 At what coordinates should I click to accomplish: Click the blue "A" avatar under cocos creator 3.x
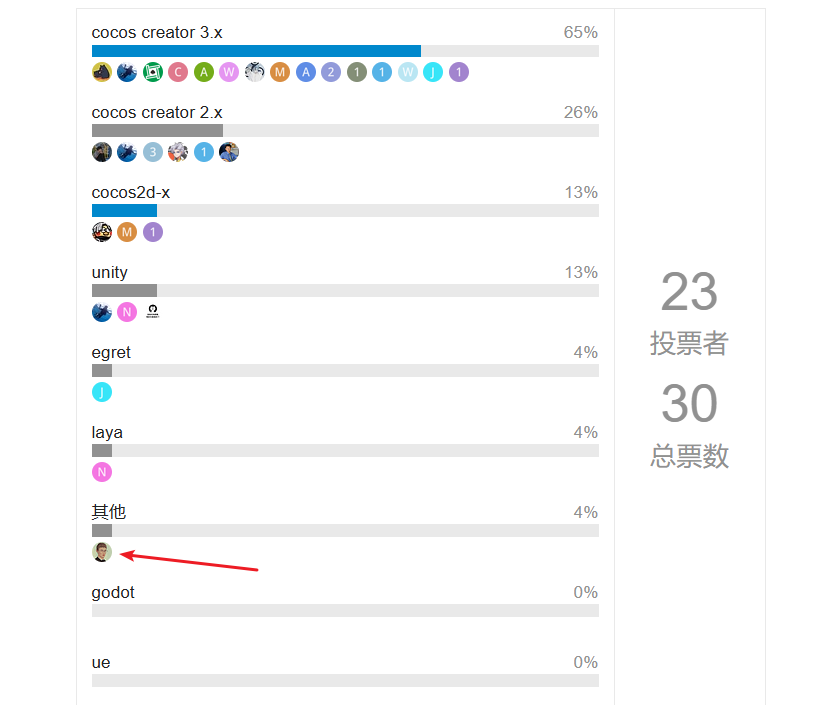click(306, 72)
